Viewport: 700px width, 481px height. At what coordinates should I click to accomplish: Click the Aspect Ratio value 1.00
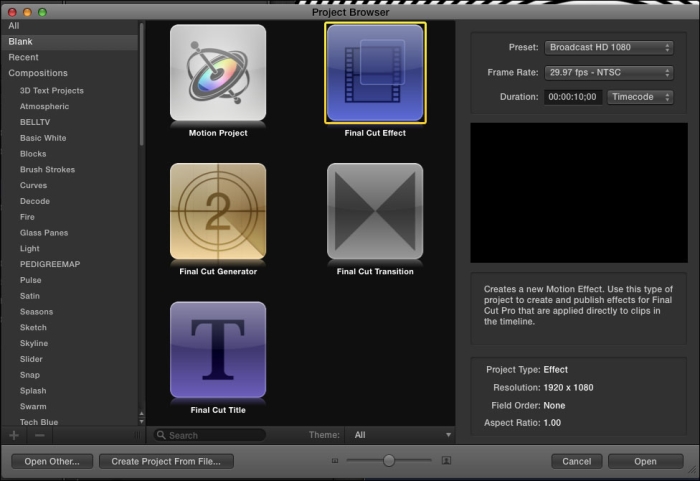point(552,422)
